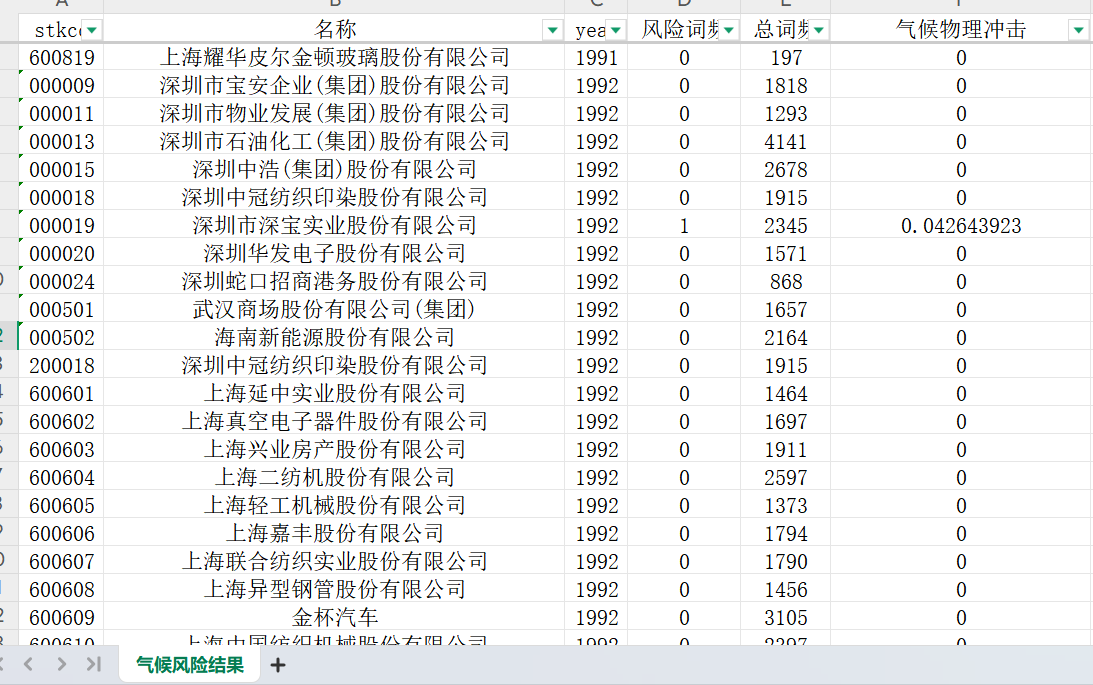Viewport: 1093px width, 685px height.
Task: Select stock code cell 000015
Action: [x=61, y=169]
